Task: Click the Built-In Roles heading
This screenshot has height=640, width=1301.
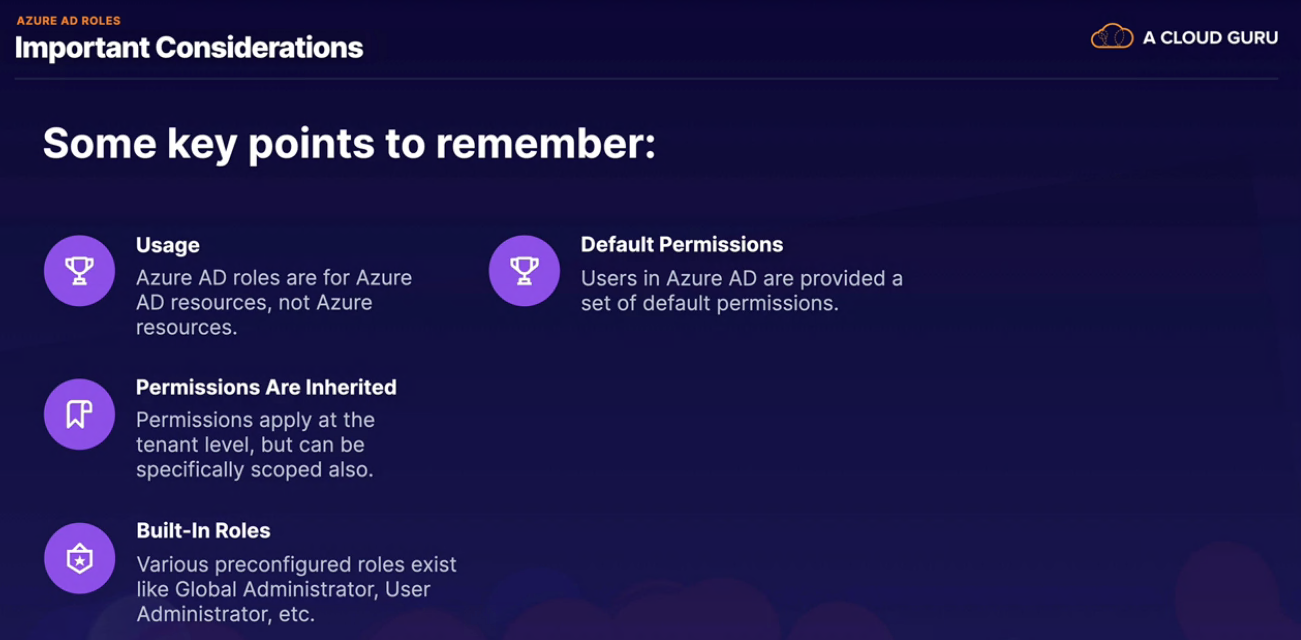Action: click(203, 530)
